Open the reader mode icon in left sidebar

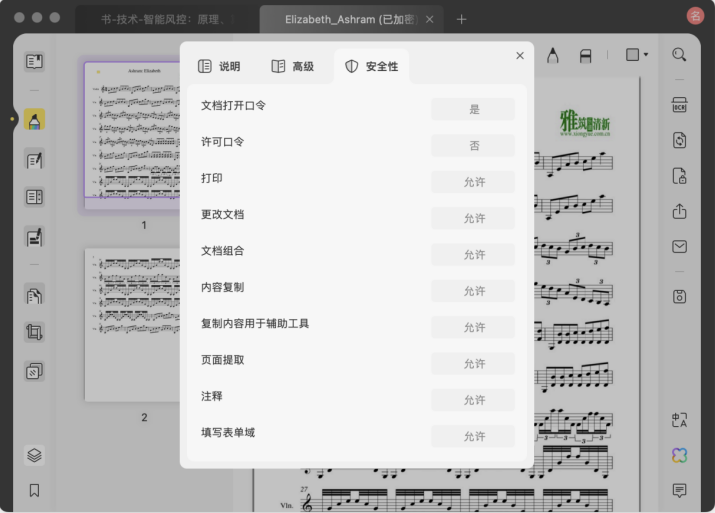pos(34,61)
